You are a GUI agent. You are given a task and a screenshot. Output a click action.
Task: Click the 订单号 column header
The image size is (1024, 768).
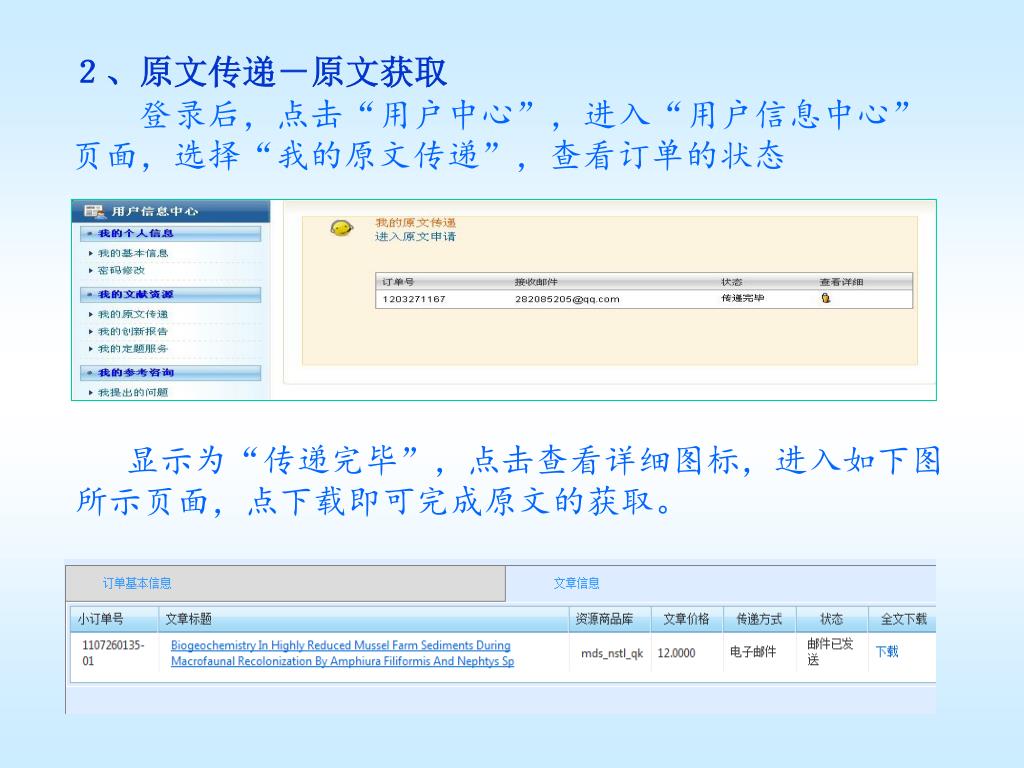(x=398, y=282)
